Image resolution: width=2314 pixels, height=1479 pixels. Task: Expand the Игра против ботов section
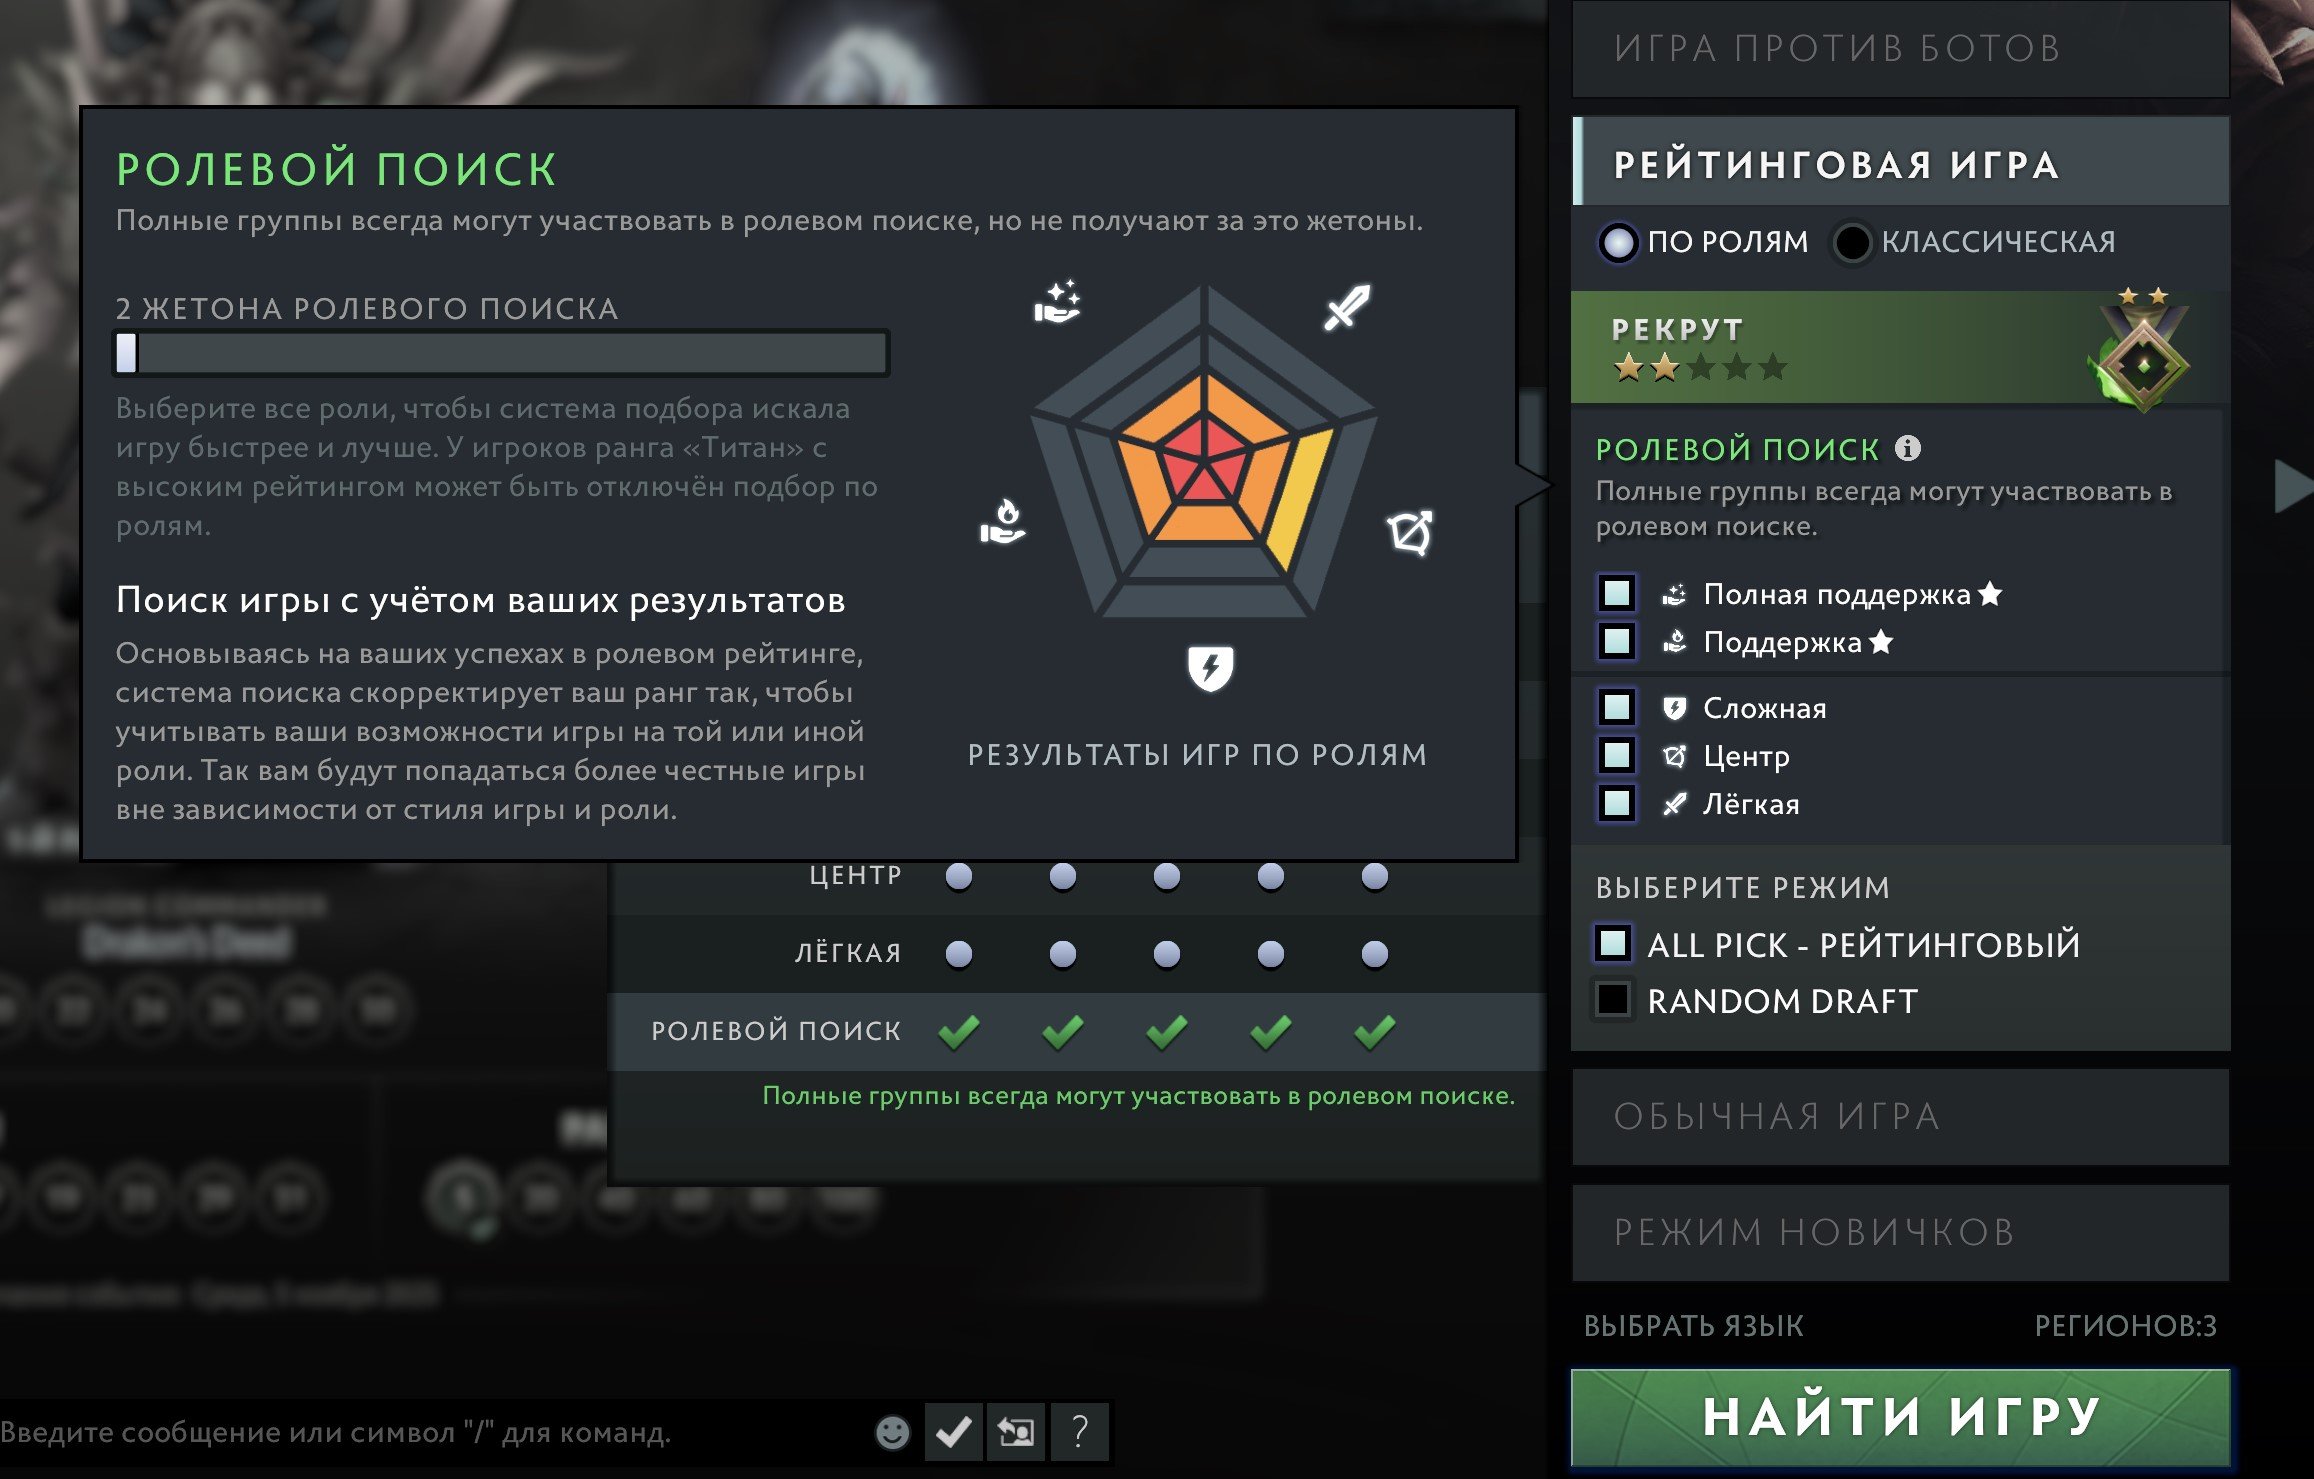click(1900, 48)
